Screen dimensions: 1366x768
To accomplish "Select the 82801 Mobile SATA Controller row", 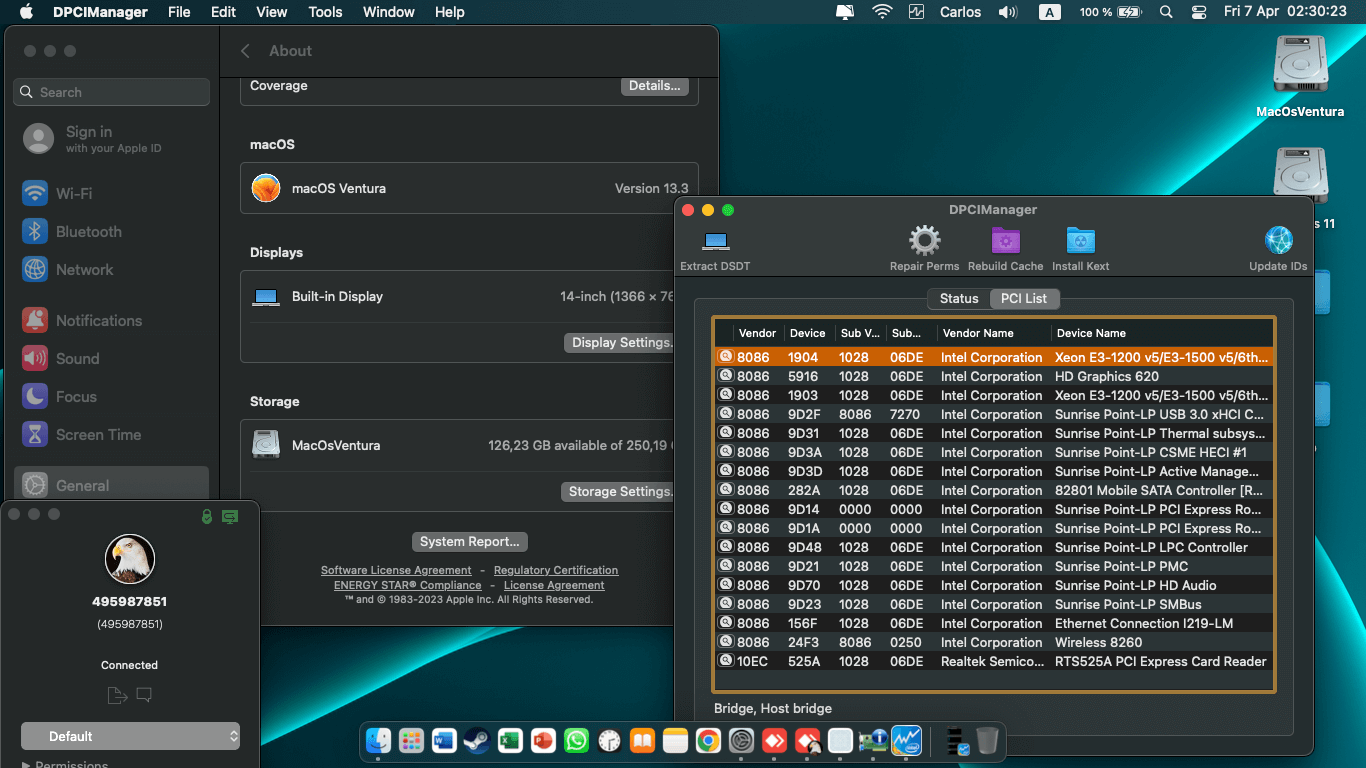I will tap(994, 491).
